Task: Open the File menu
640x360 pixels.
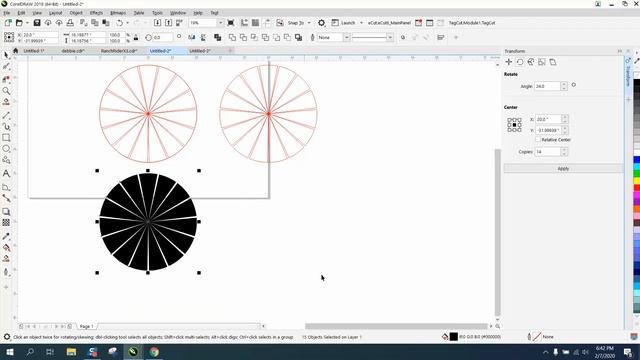Action: pyautogui.click(x=7, y=13)
